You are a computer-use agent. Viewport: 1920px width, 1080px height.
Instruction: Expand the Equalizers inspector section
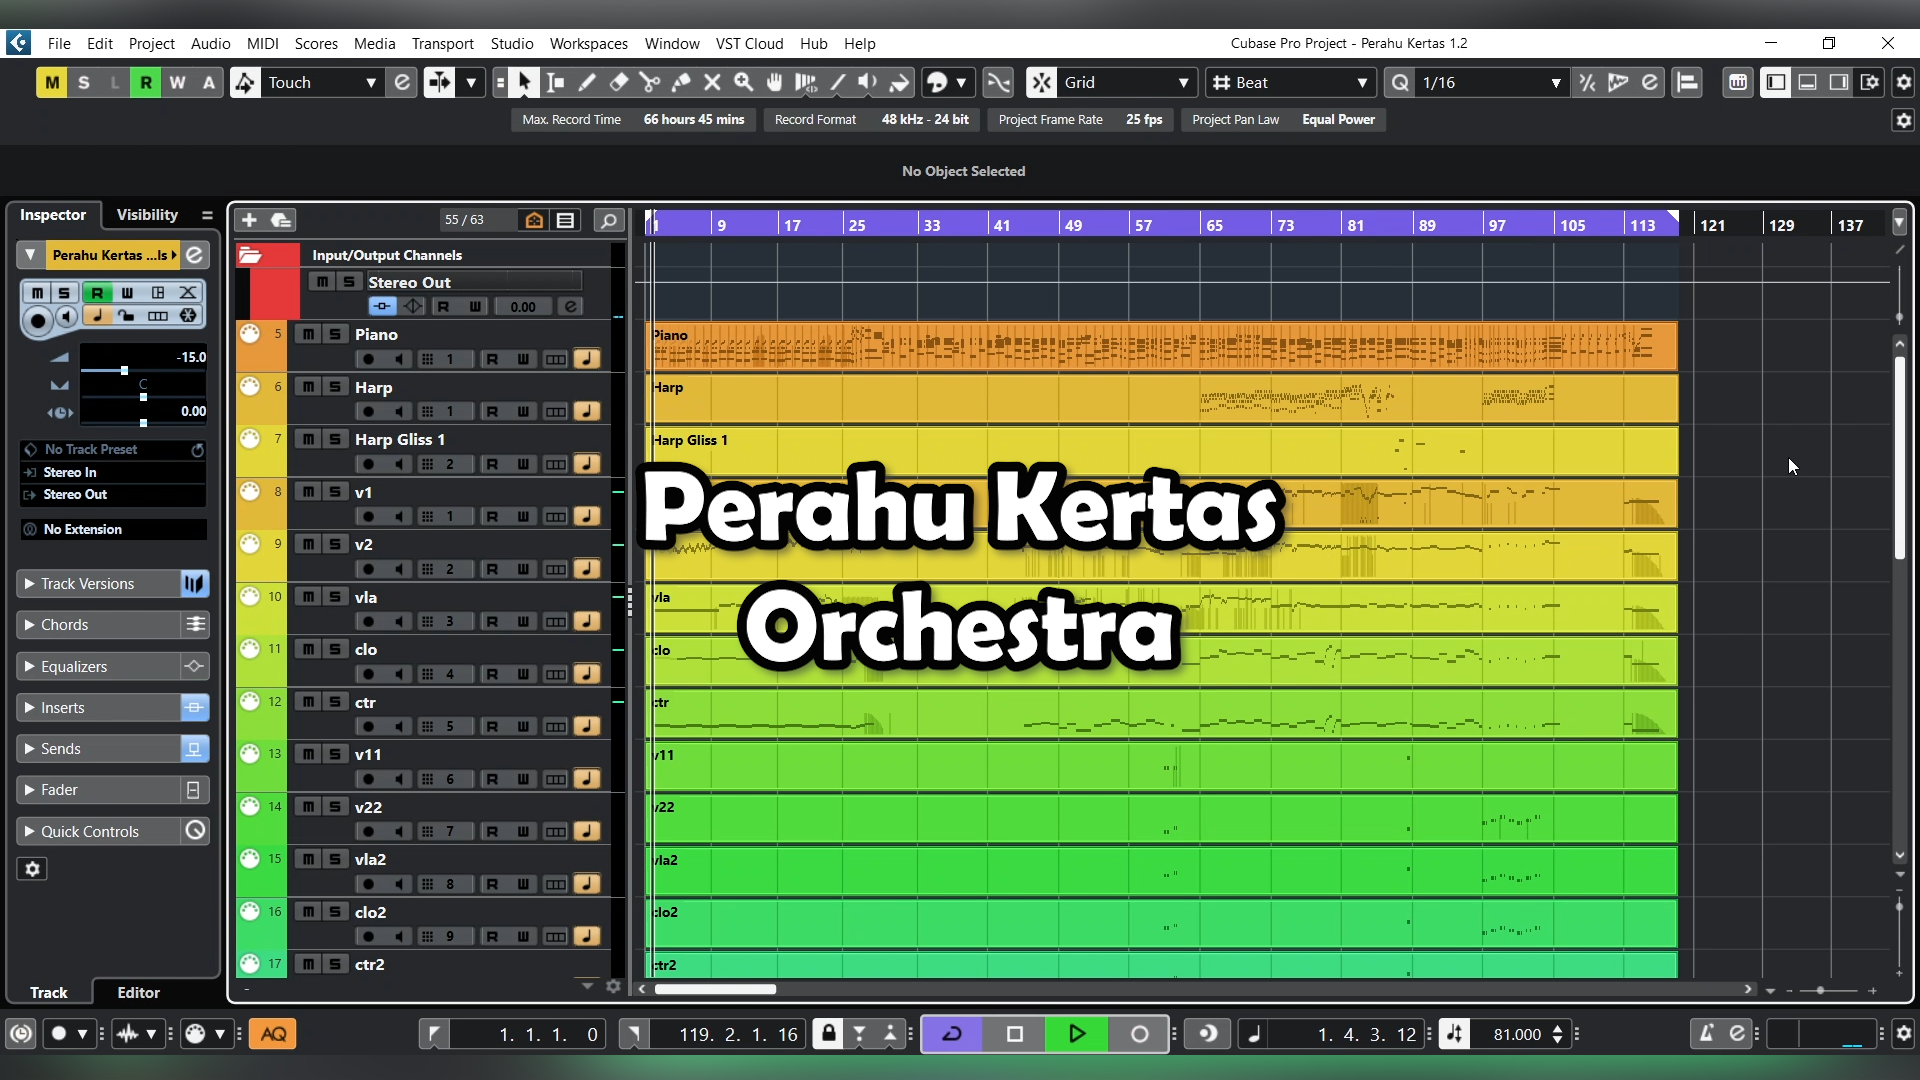tap(74, 666)
